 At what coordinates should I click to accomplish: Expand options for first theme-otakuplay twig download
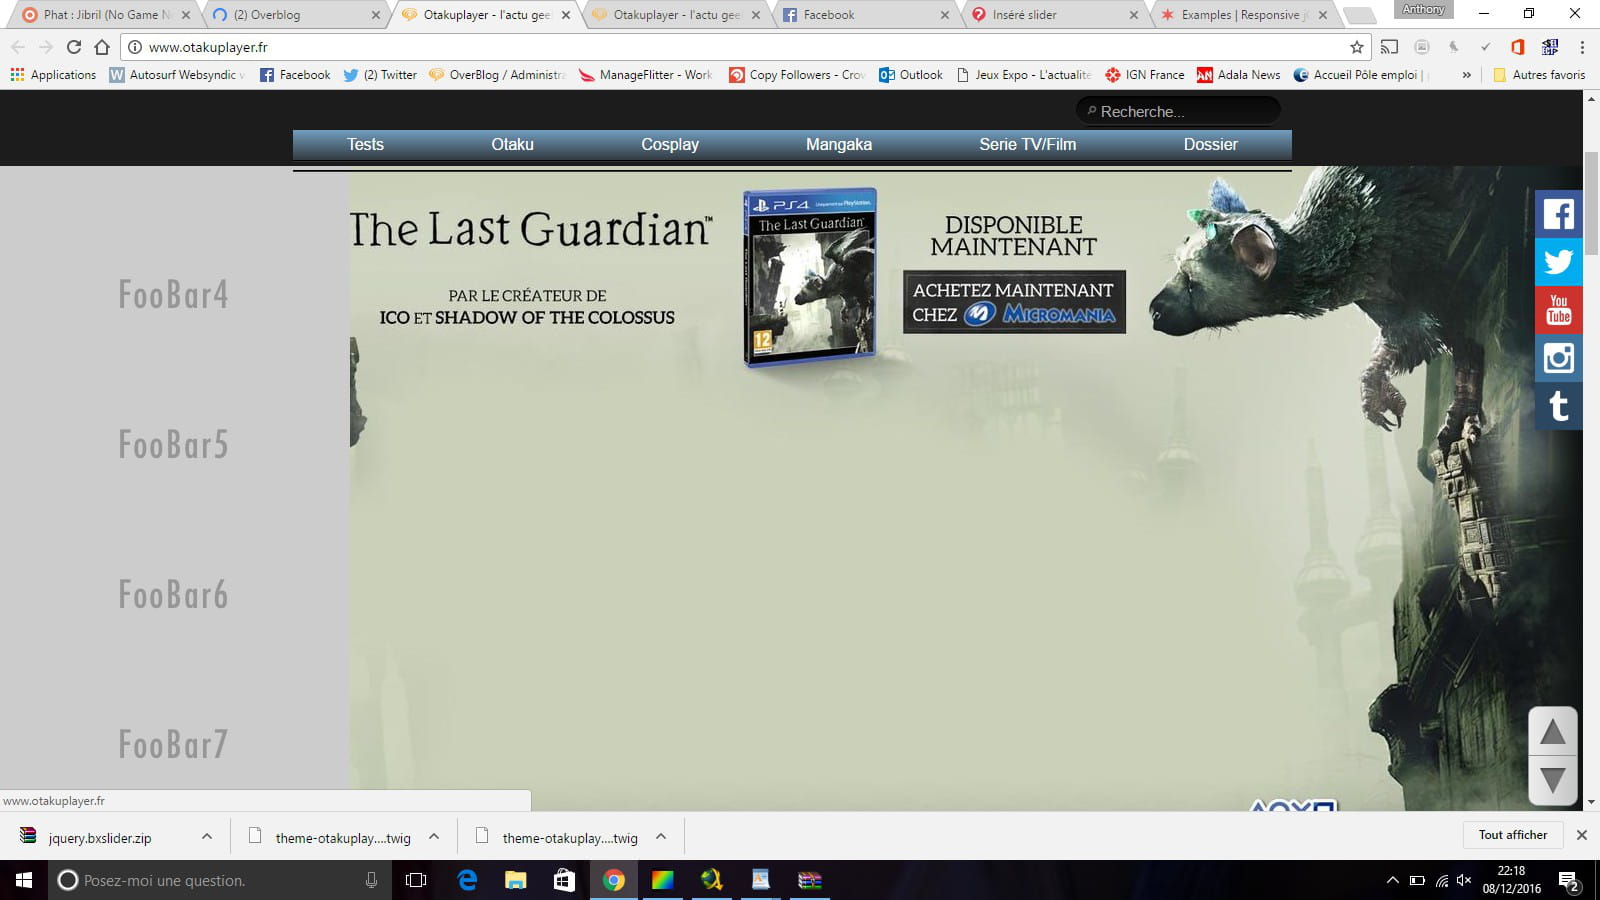tap(434, 837)
